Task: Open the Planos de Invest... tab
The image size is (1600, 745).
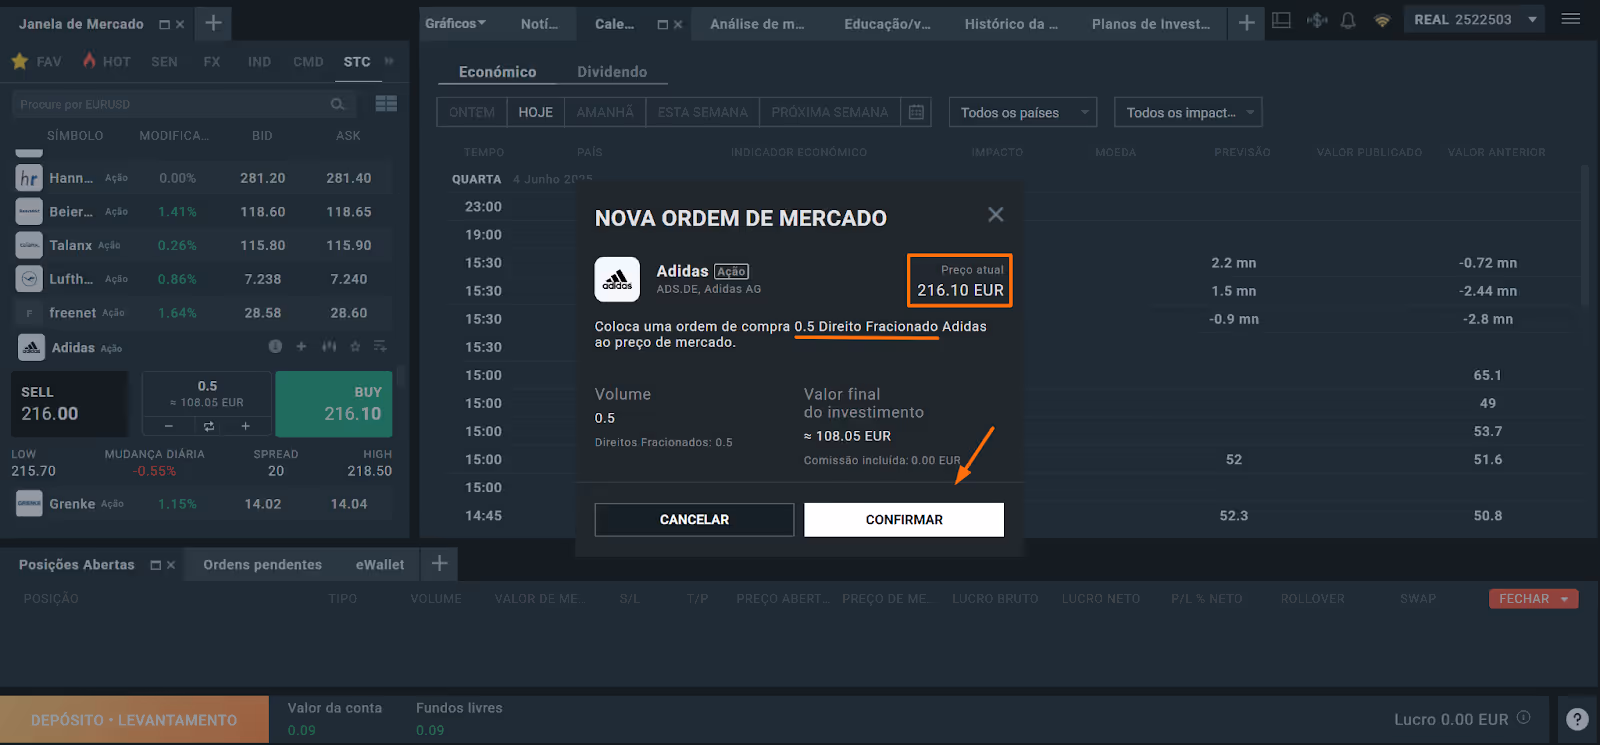Action: pyautogui.click(x=1151, y=24)
